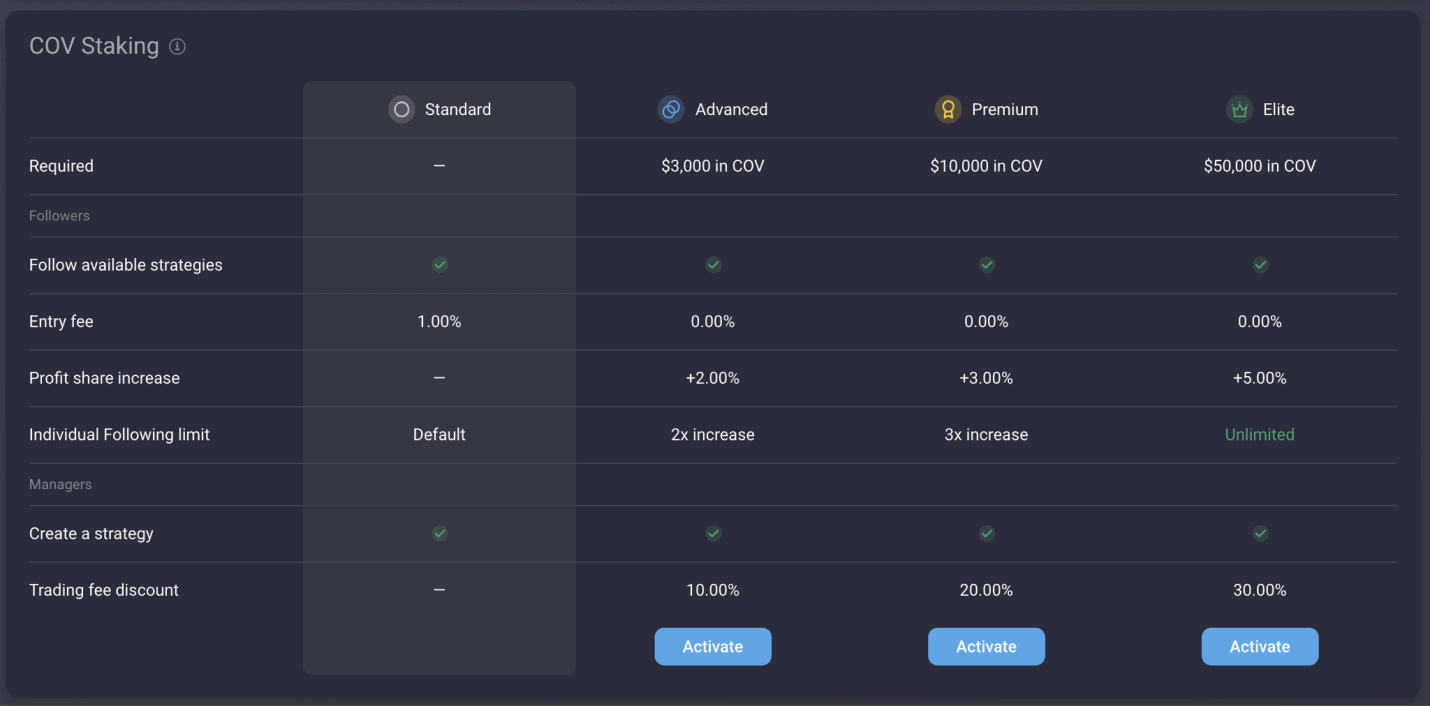Click Premium's Follow available strategies checkmark
The height and width of the screenshot is (706, 1430).
[x=987, y=265]
